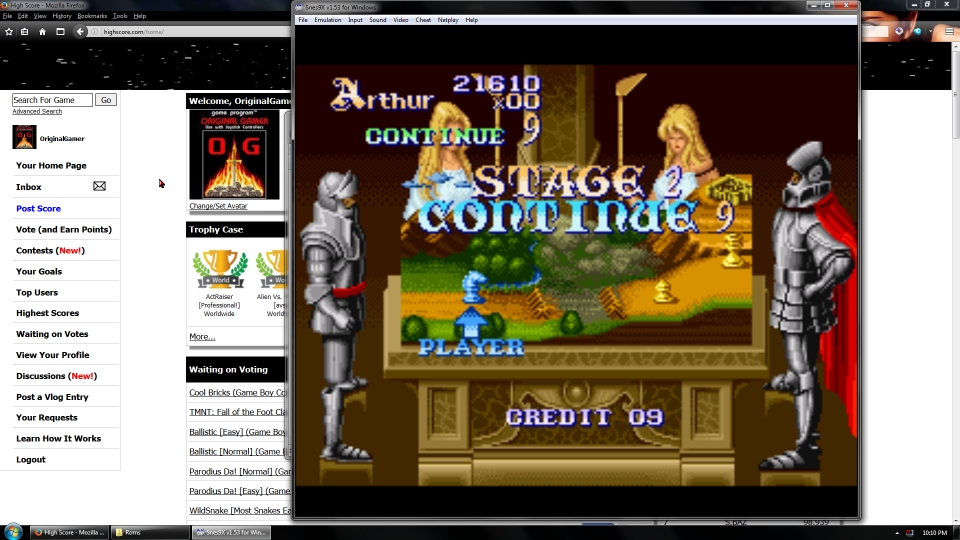960x540 pixels.
Task: Open the bookmarks list icon in the toolbar
Action: tap(25, 31)
